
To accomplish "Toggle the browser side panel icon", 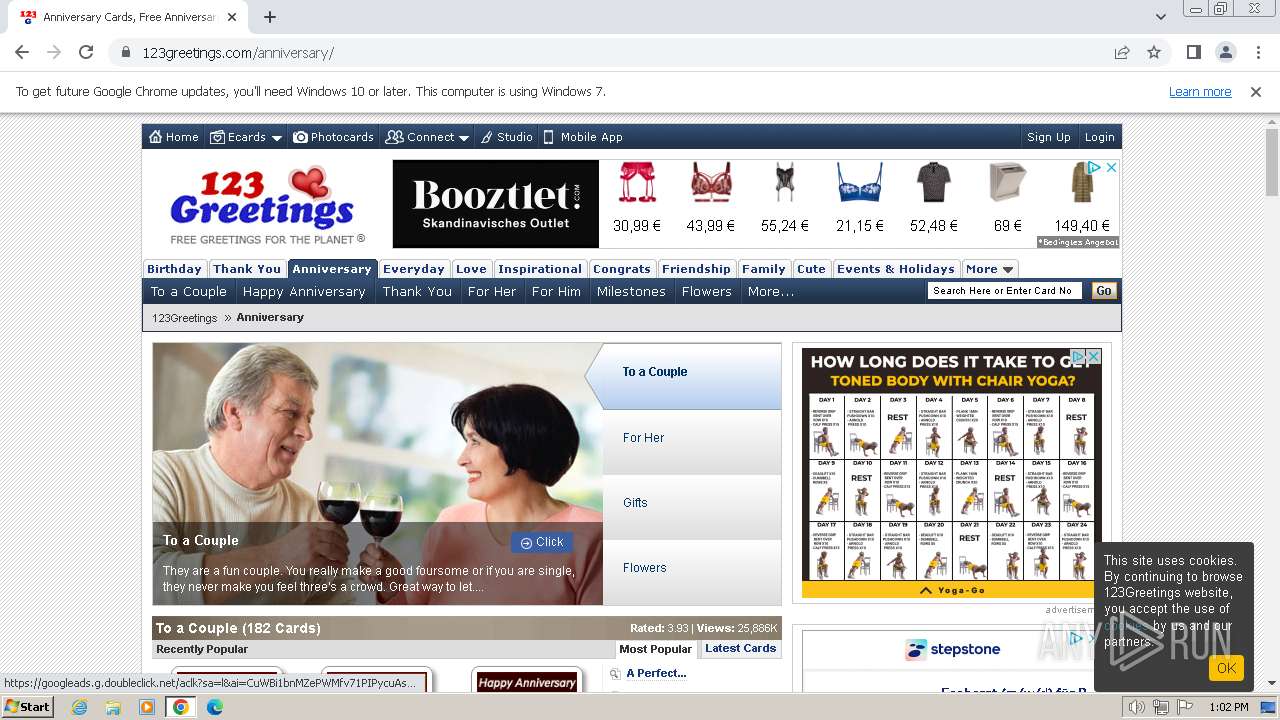I will (1193, 52).
